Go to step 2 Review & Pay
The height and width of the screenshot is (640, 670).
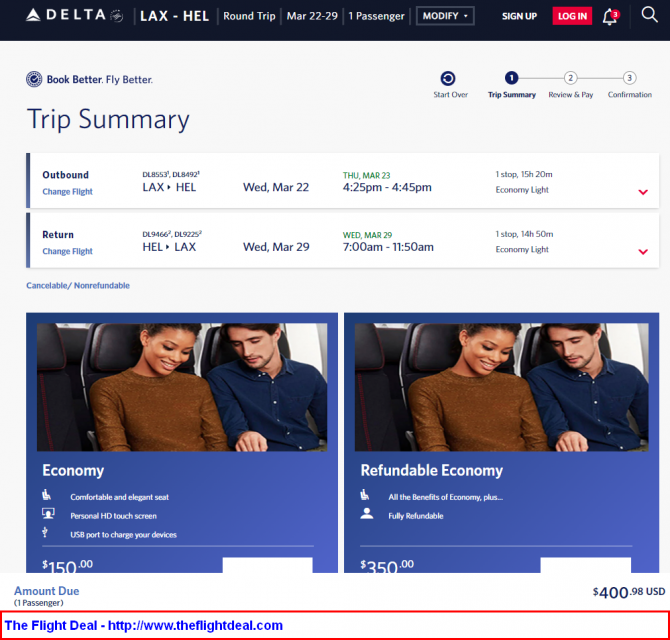pos(570,78)
